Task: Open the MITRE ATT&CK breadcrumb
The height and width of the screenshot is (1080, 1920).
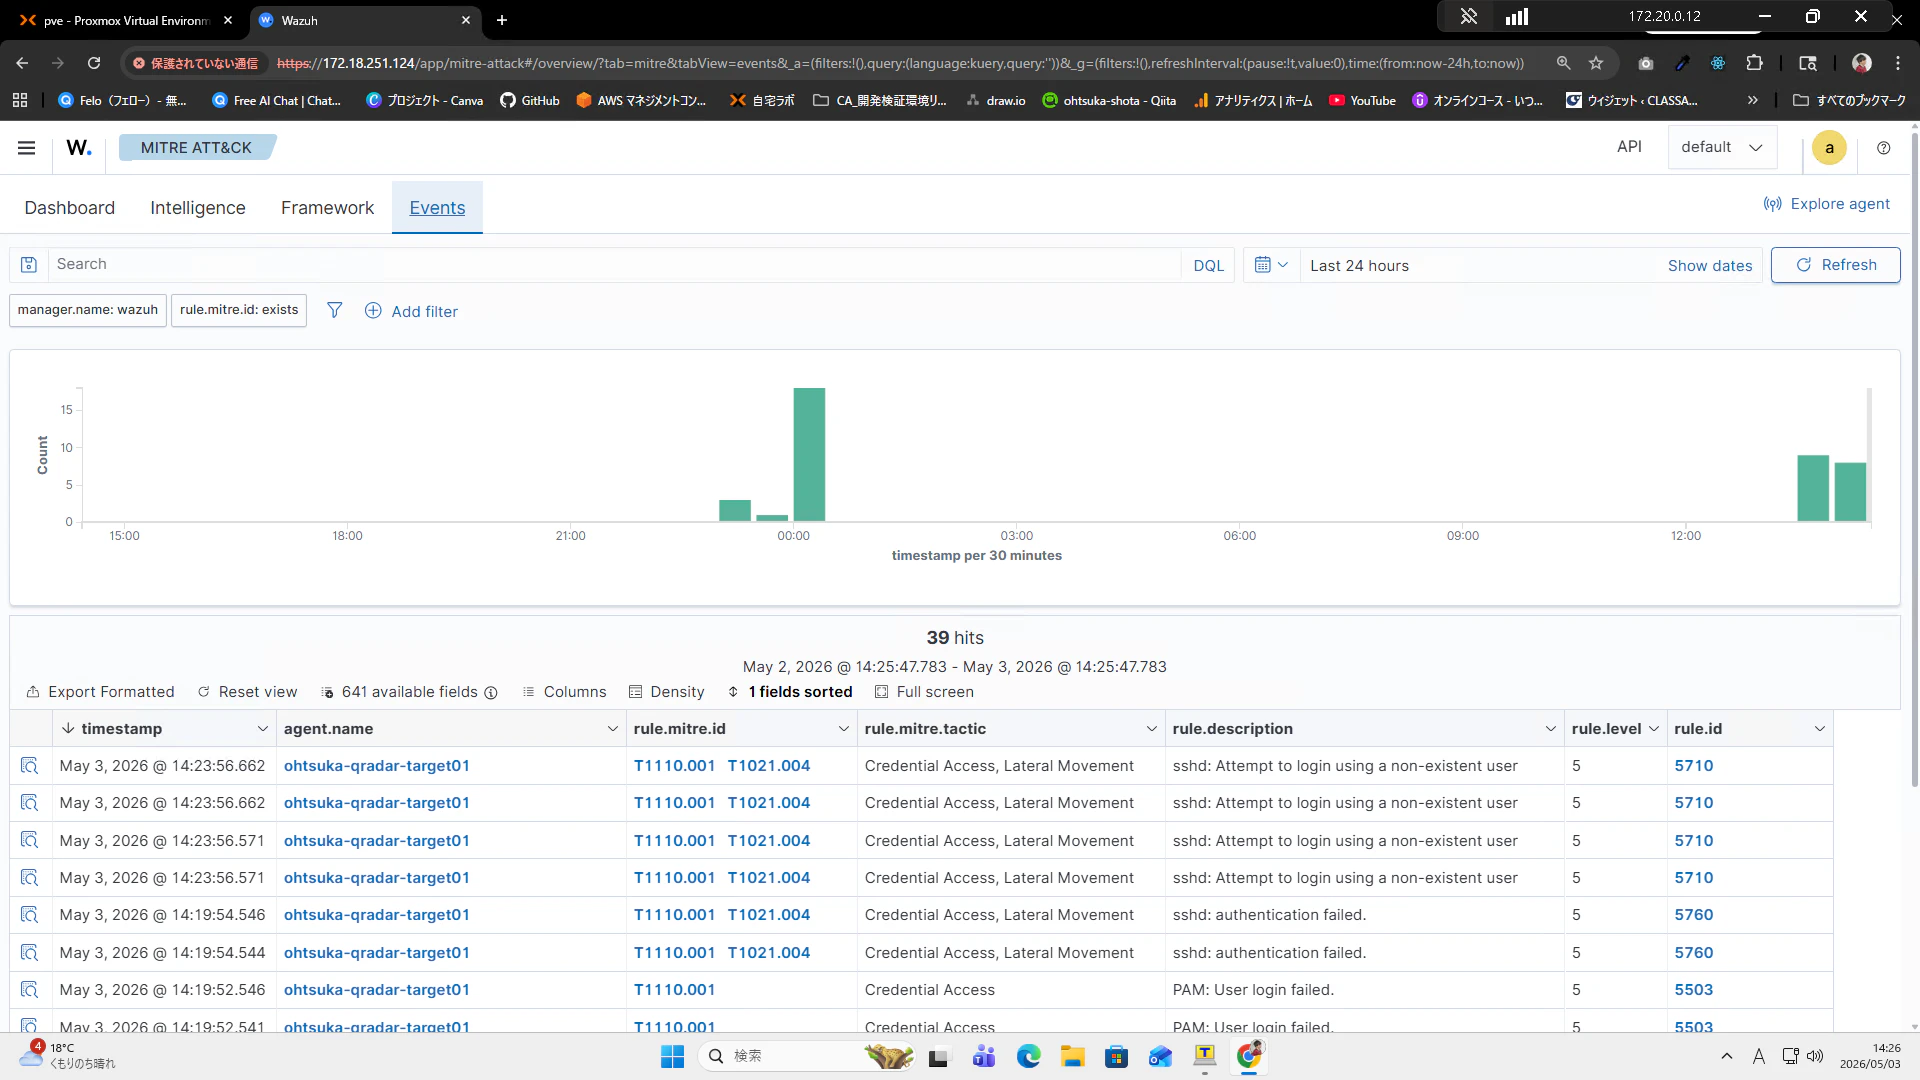Action: pyautogui.click(x=196, y=148)
